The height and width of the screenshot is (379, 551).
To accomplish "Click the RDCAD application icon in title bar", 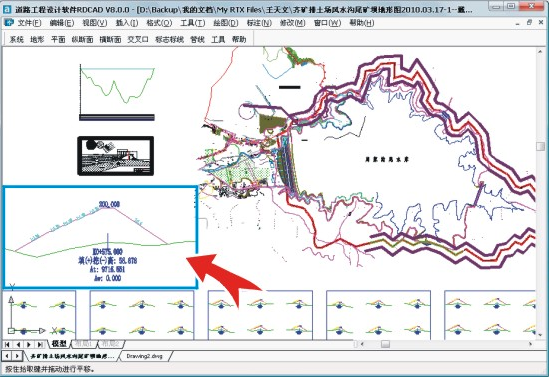I will point(7,9).
